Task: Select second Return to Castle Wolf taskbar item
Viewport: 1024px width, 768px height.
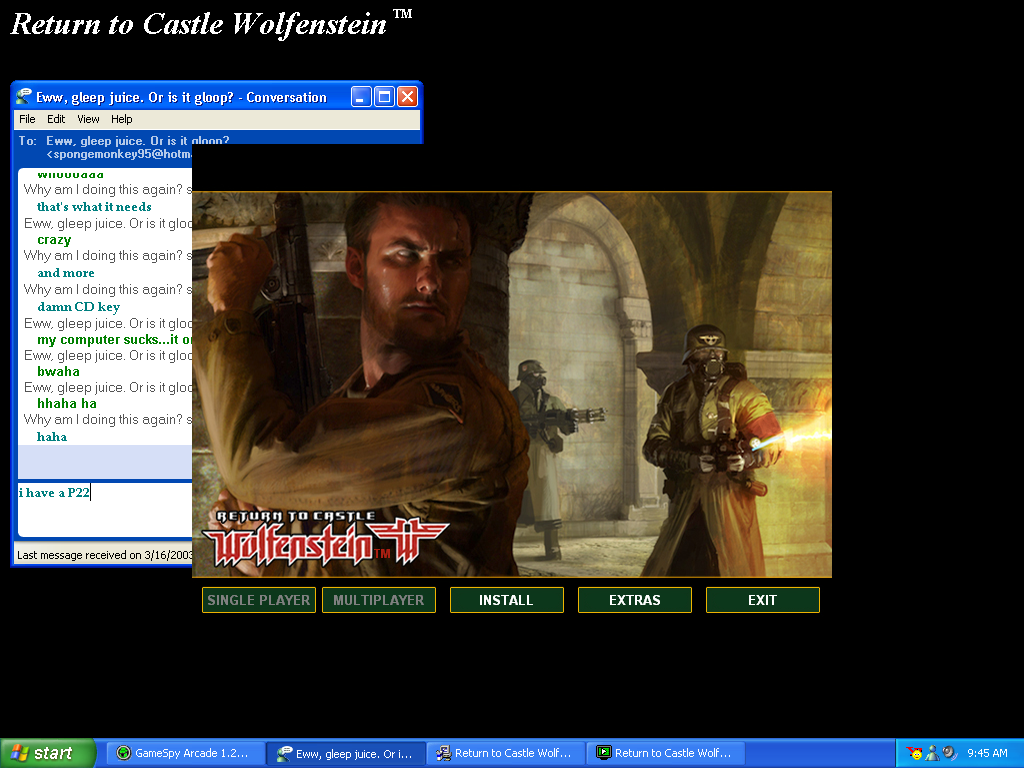Action: click(x=666, y=753)
